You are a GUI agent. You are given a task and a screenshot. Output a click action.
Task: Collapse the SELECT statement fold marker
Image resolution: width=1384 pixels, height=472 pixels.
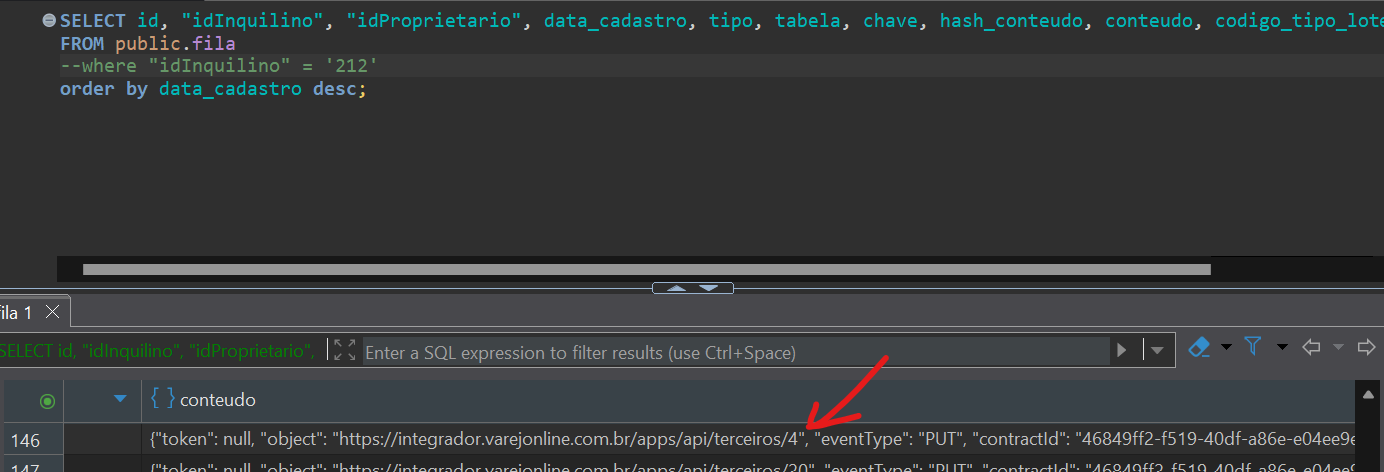(x=48, y=20)
